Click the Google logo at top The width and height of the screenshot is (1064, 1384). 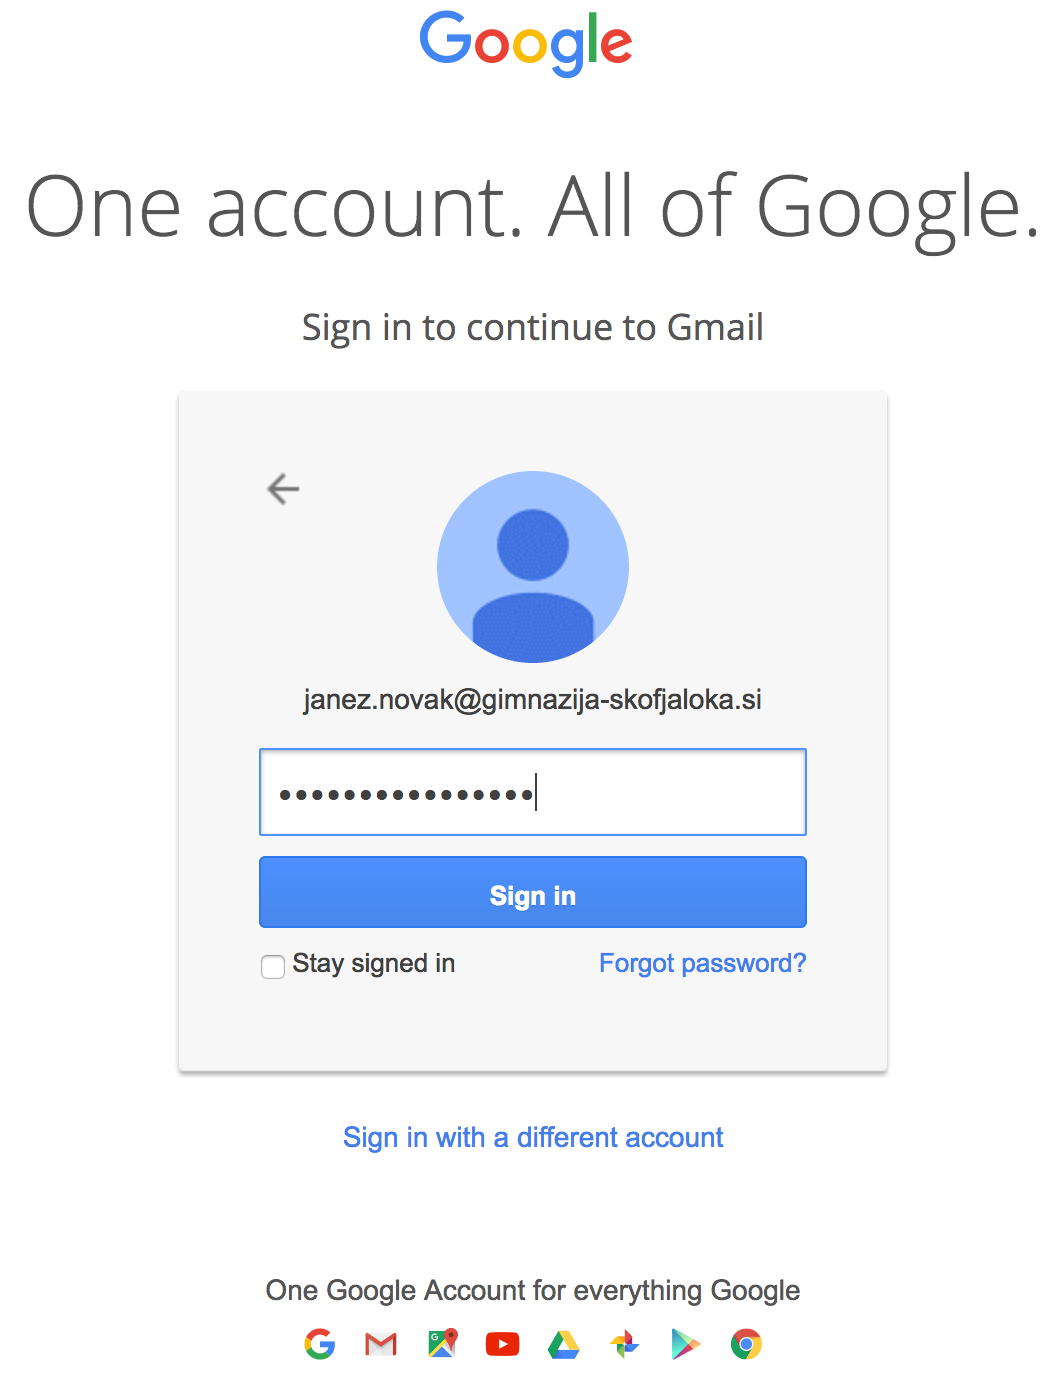(526, 42)
